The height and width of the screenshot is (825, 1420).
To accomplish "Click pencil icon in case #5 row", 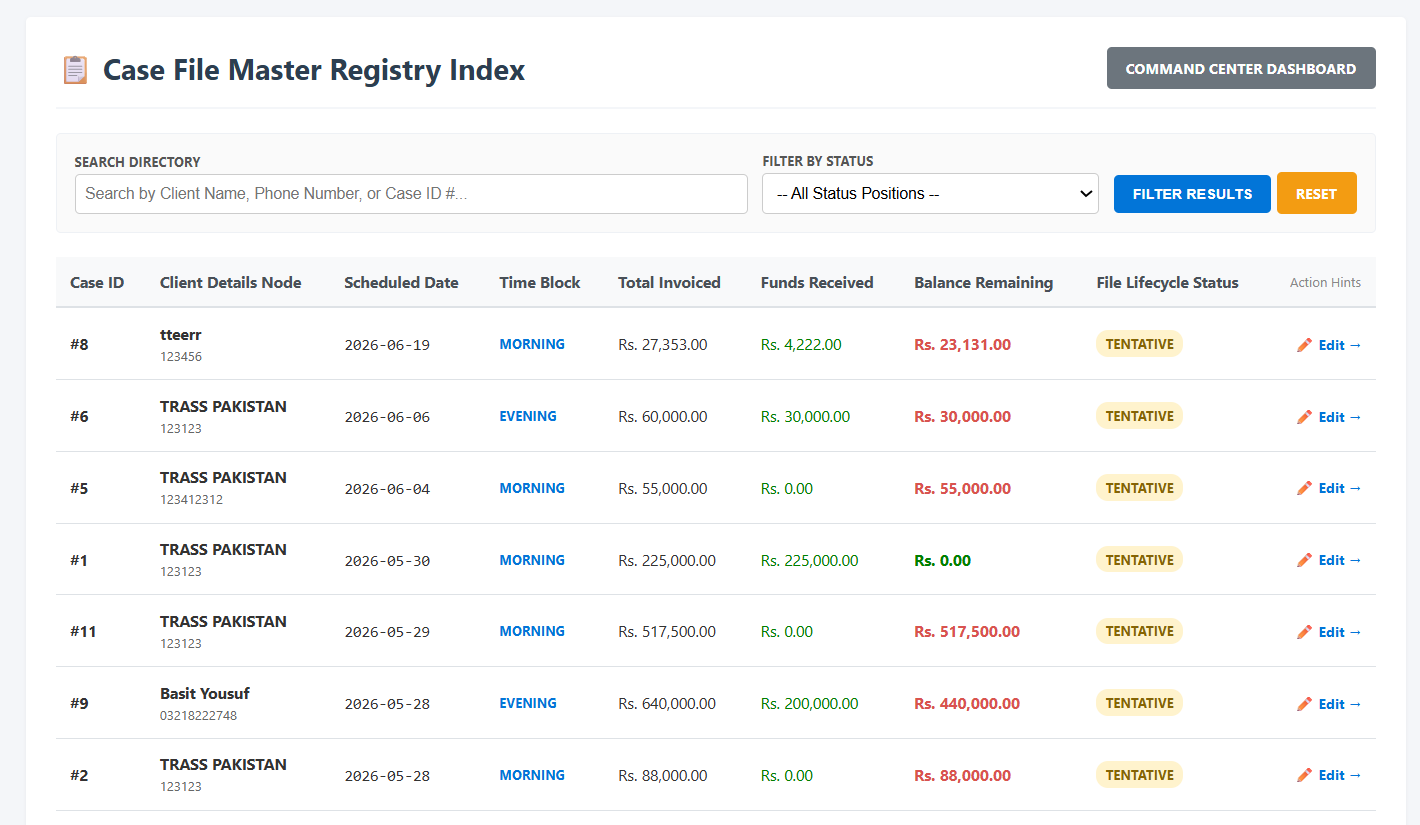I will click(1304, 488).
